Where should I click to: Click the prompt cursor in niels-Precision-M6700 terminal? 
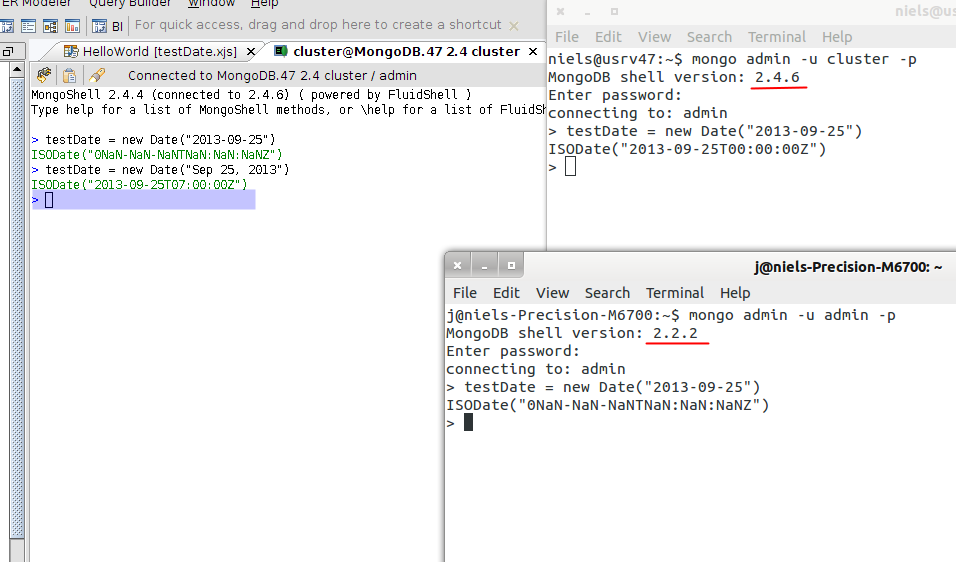pos(468,423)
